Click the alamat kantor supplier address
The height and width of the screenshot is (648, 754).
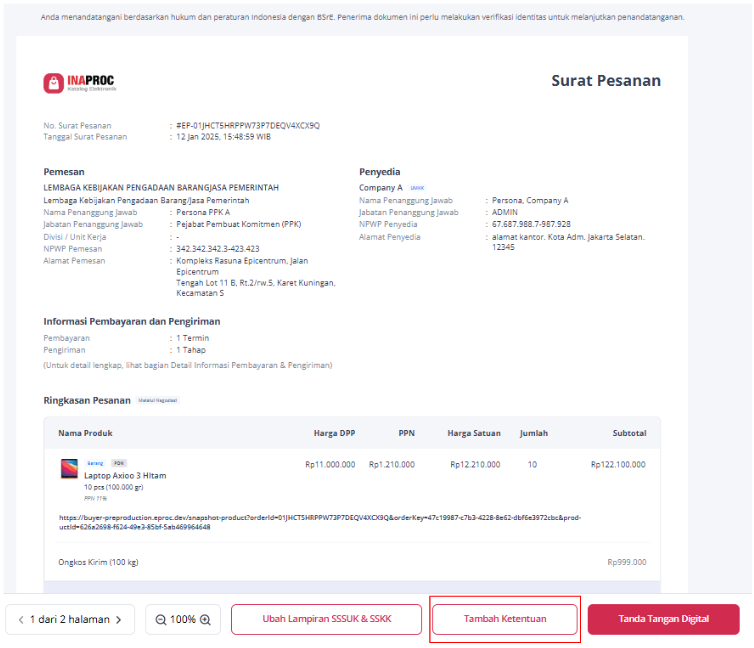[x=568, y=242]
